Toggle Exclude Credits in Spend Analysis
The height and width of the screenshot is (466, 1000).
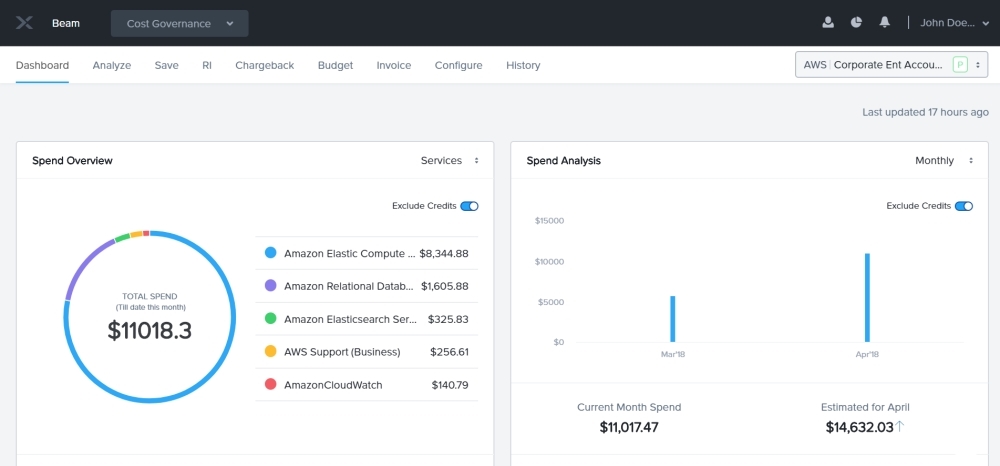click(964, 206)
